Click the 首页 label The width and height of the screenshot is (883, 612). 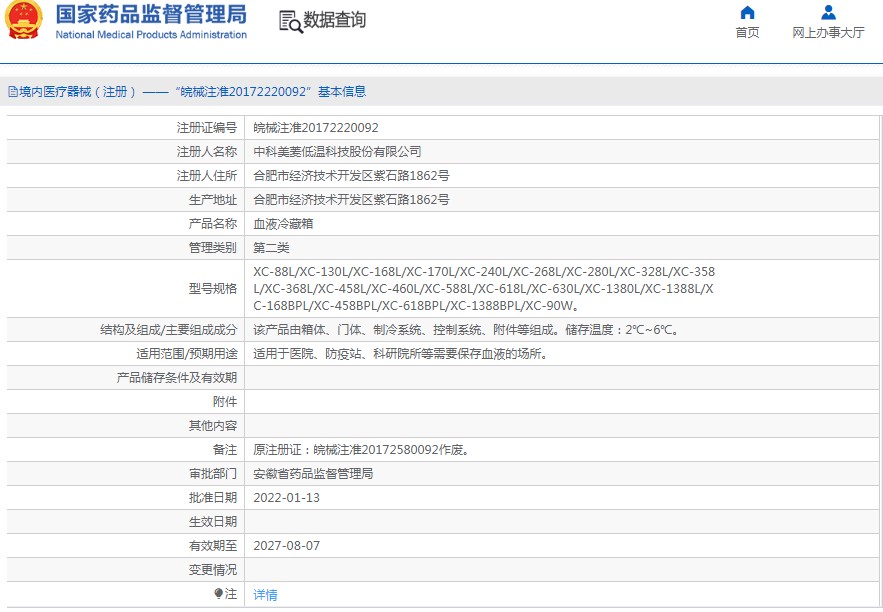747,33
